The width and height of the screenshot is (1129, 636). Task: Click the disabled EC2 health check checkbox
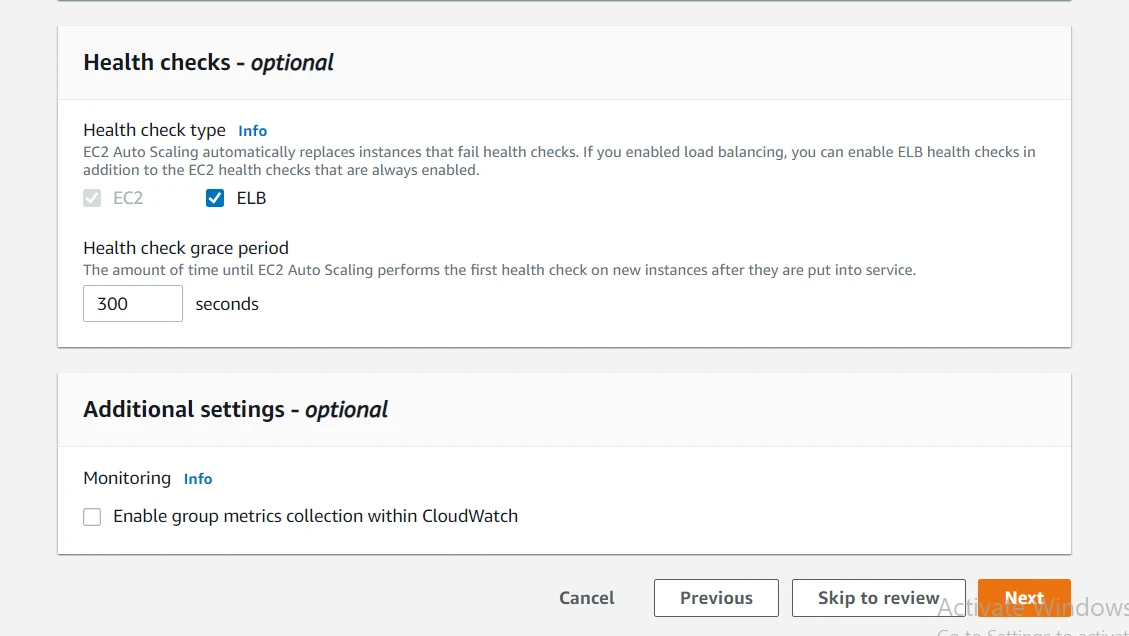point(92,198)
